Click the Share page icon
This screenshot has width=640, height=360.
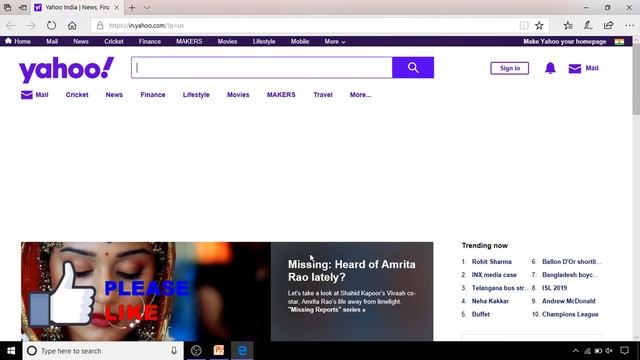[608, 25]
